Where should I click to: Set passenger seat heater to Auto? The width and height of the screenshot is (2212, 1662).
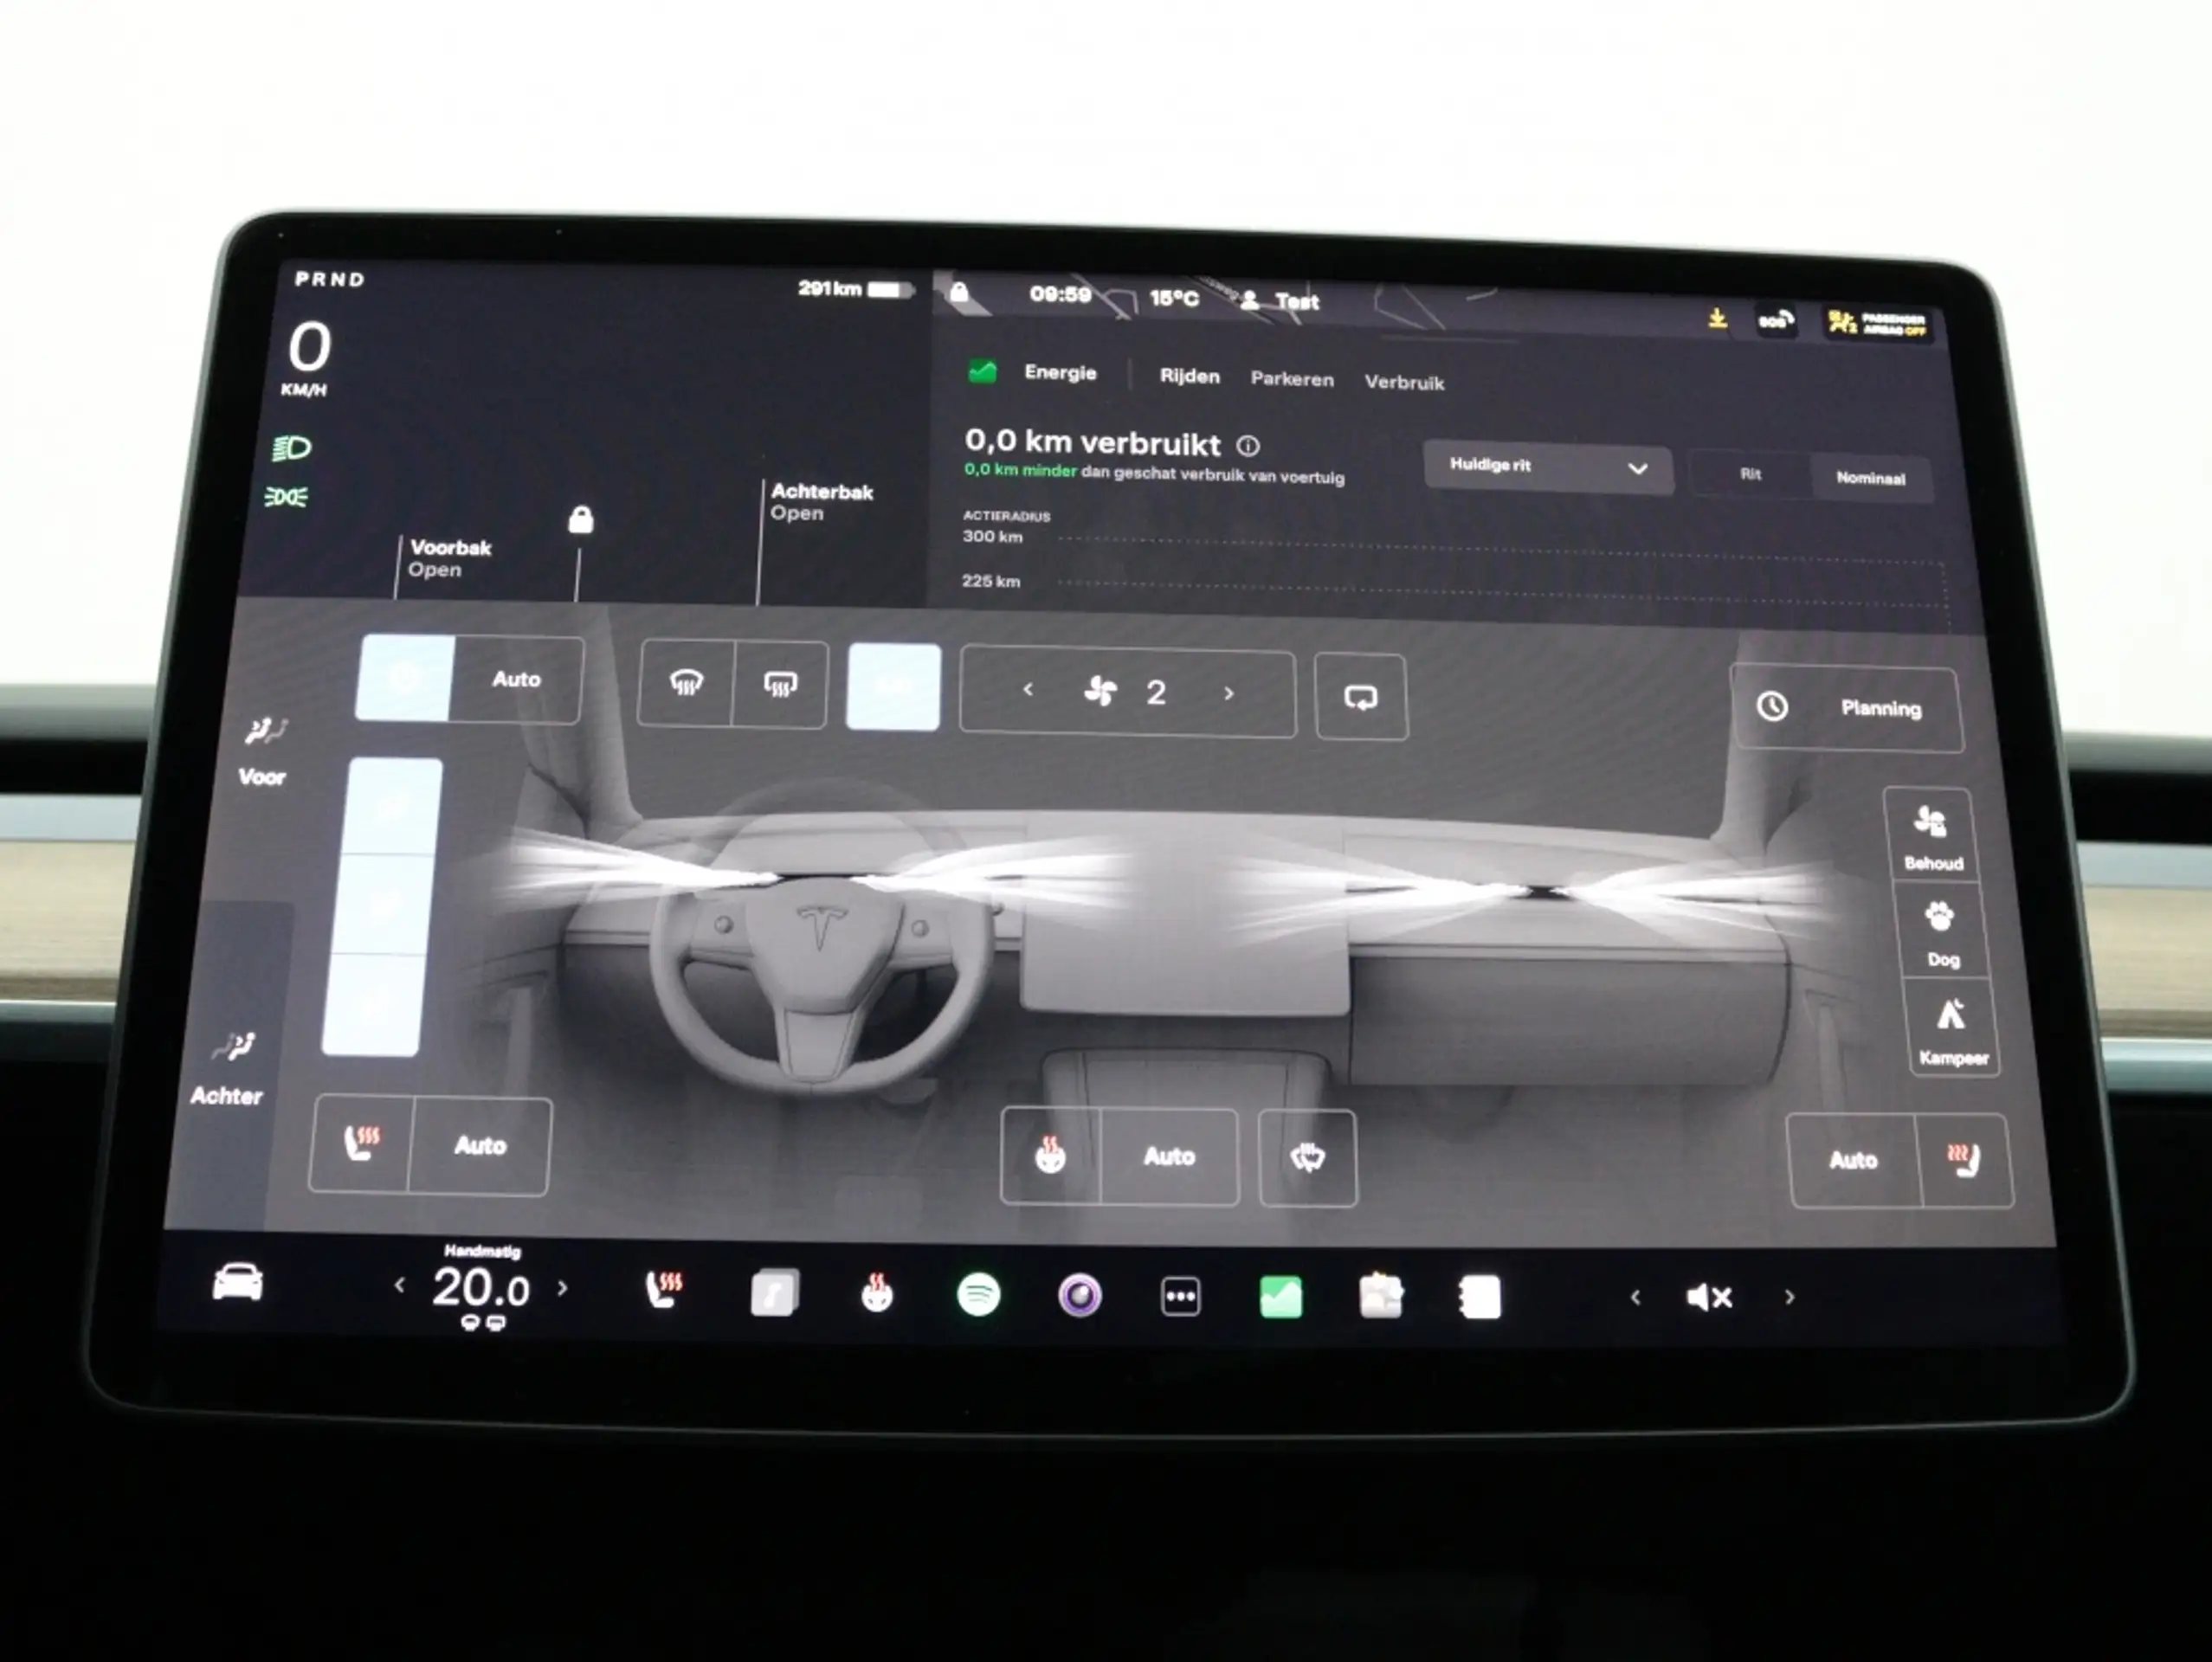1853,1160
